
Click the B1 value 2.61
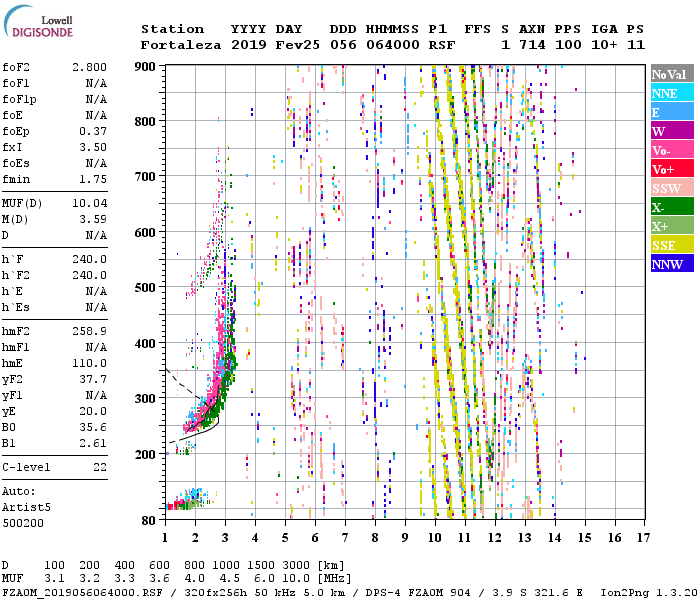[x=93, y=443]
